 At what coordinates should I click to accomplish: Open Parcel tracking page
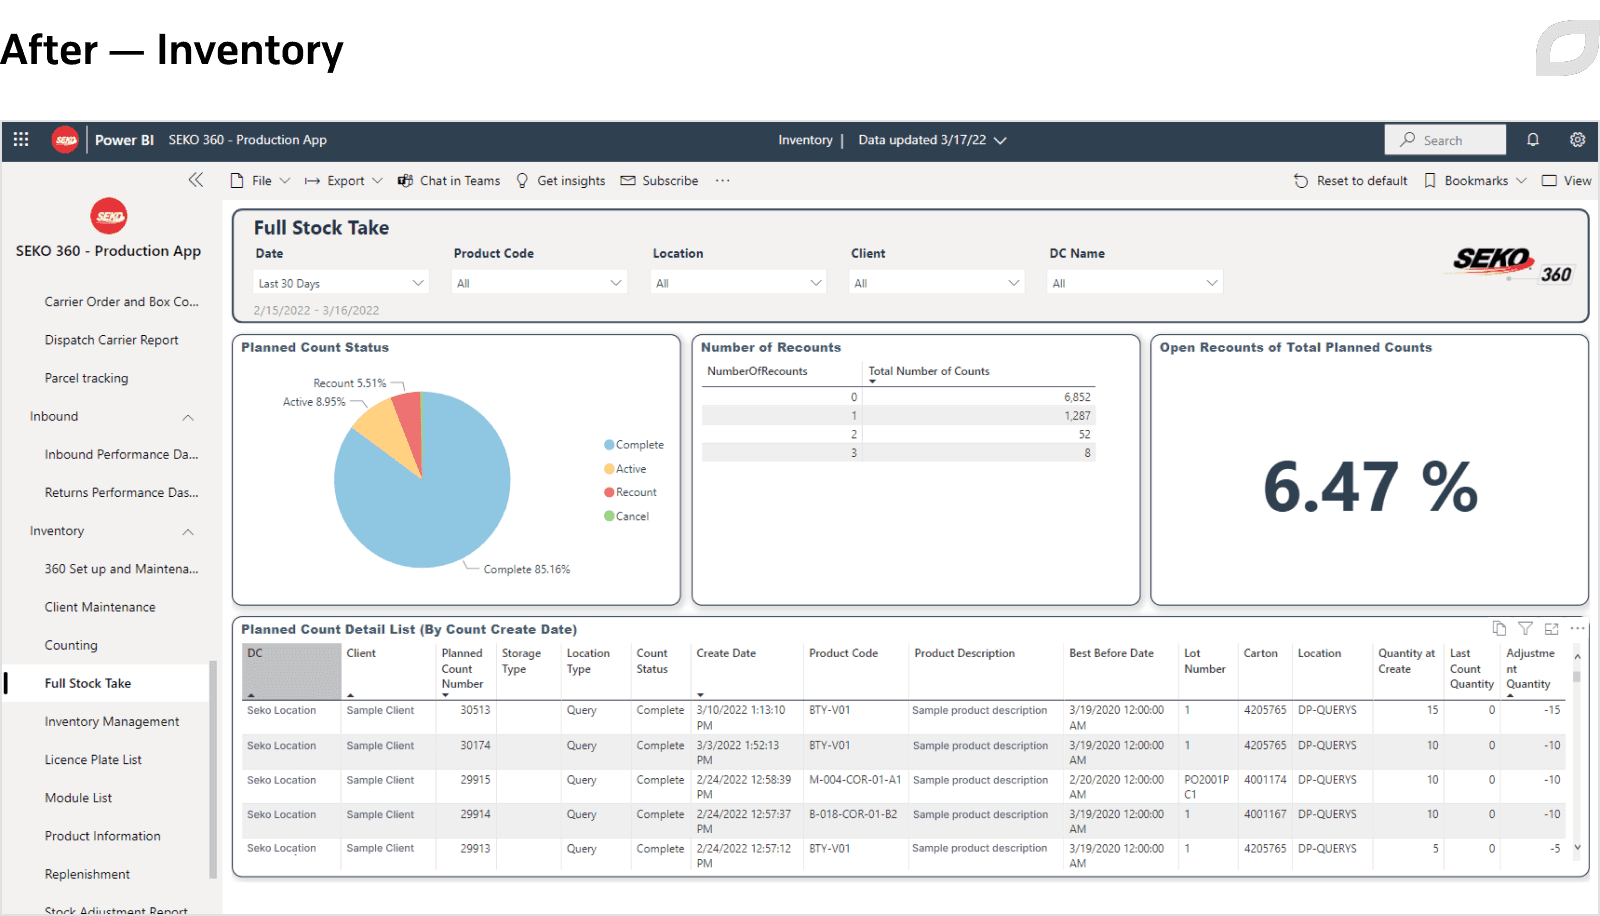click(86, 378)
